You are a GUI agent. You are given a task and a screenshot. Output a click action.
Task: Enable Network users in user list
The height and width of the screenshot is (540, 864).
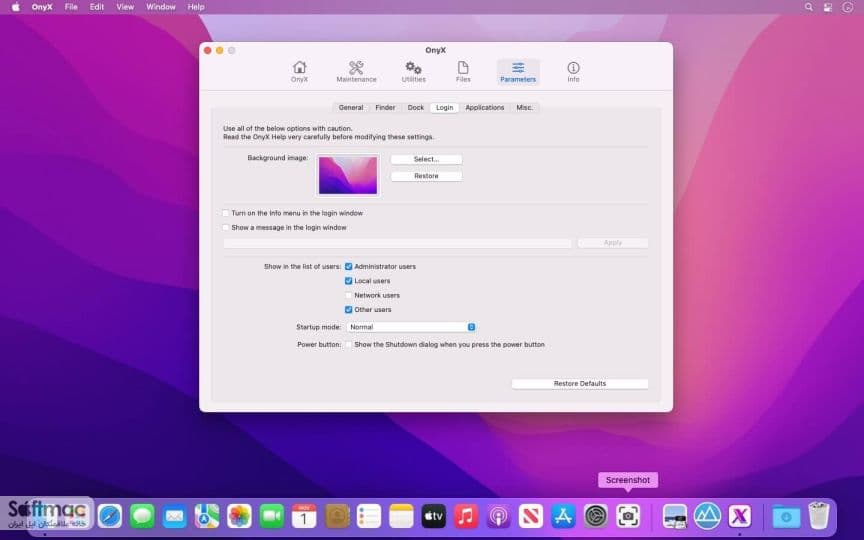click(x=348, y=295)
